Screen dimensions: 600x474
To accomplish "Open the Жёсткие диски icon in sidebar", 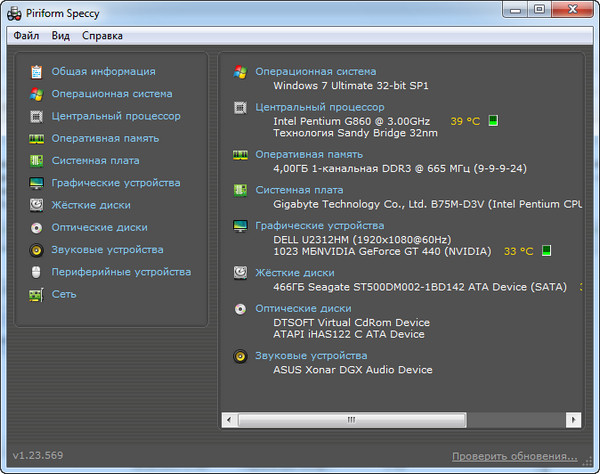I will click(36, 205).
